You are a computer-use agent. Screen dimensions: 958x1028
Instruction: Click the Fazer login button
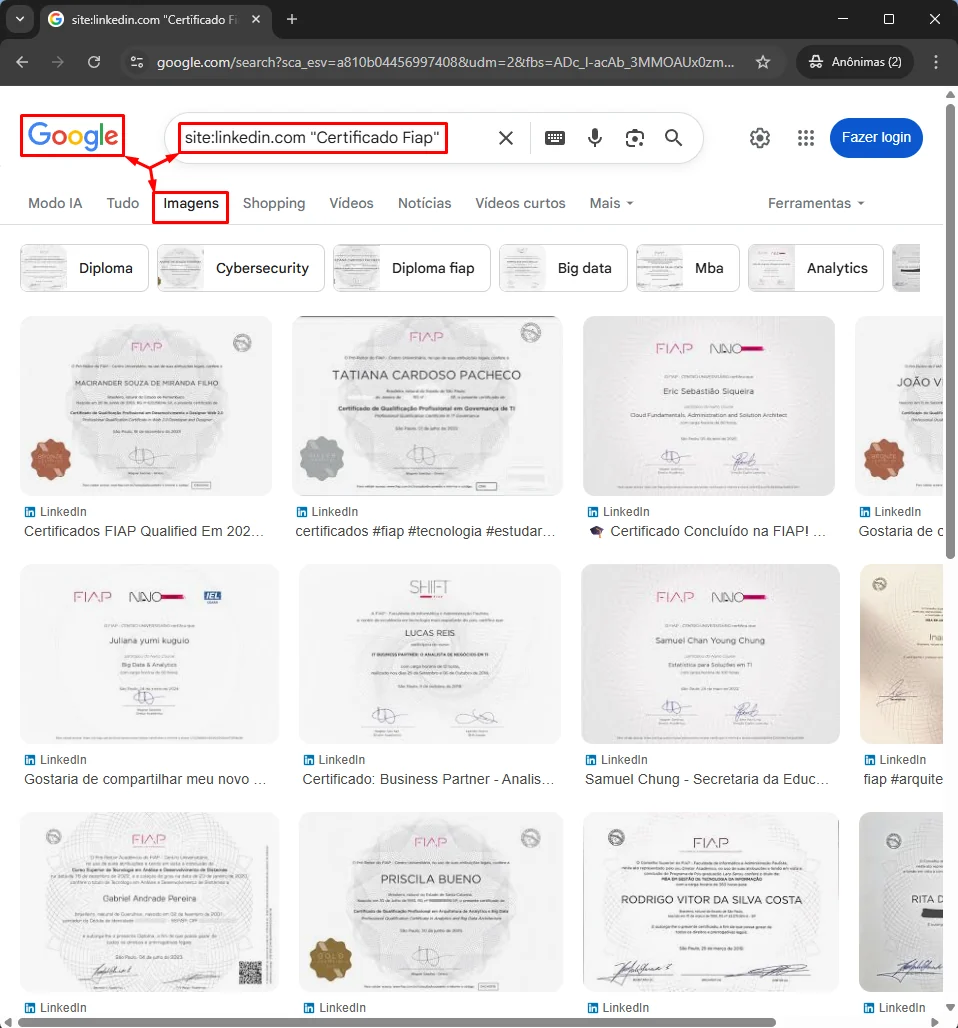point(876,138)
